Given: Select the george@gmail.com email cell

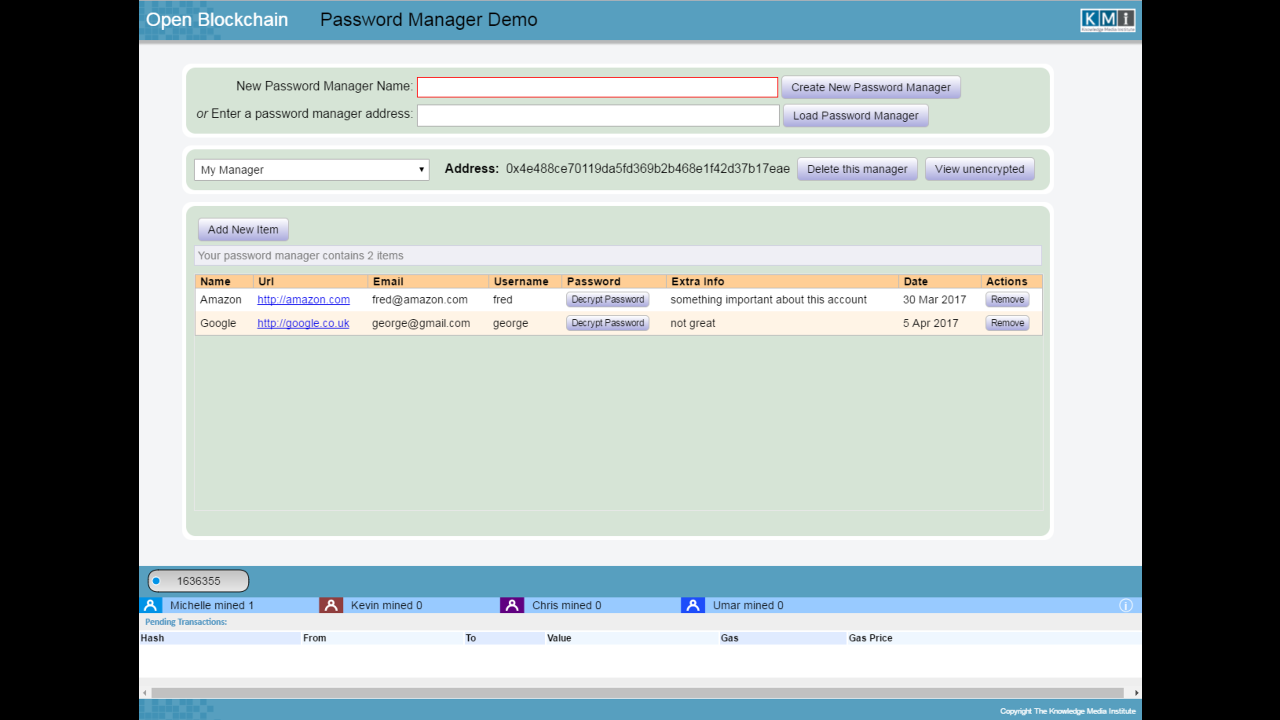Looking at the screenshot, I should click(x=421, y=323).
